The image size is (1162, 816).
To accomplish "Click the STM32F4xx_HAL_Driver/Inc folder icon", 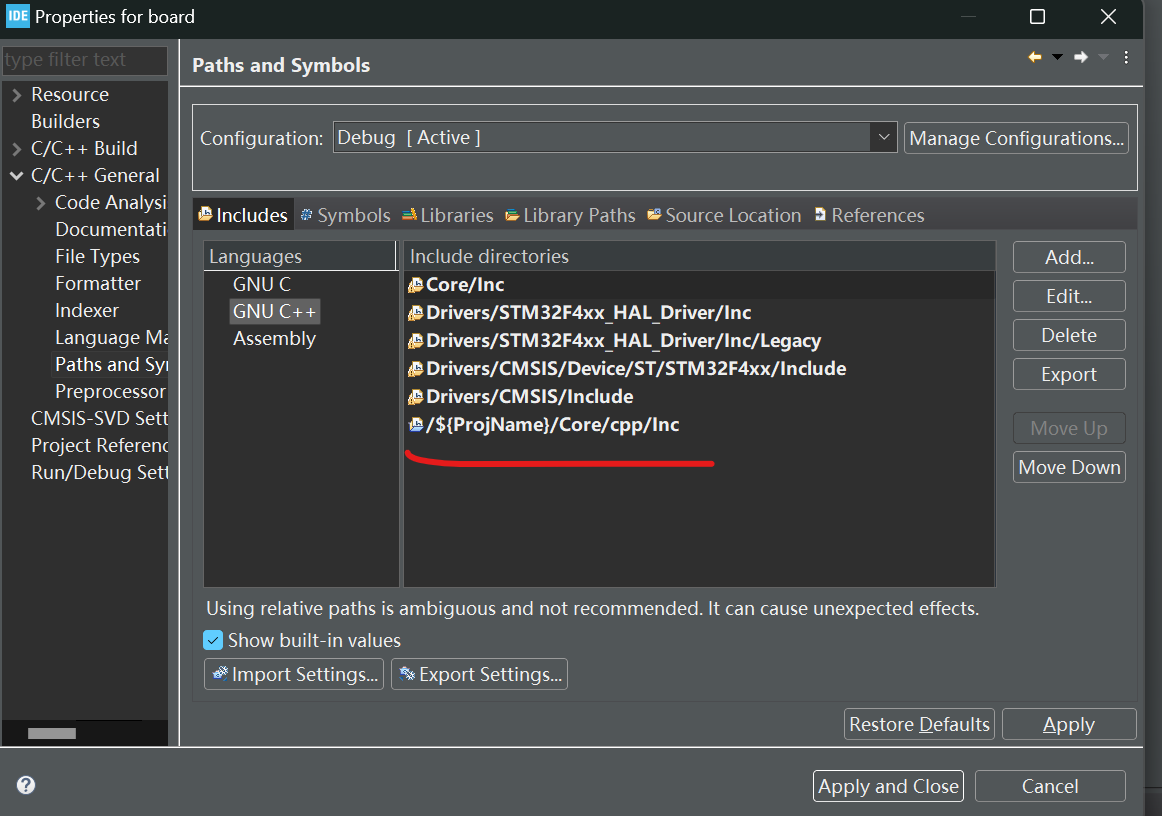I will (x=416, y=313).
